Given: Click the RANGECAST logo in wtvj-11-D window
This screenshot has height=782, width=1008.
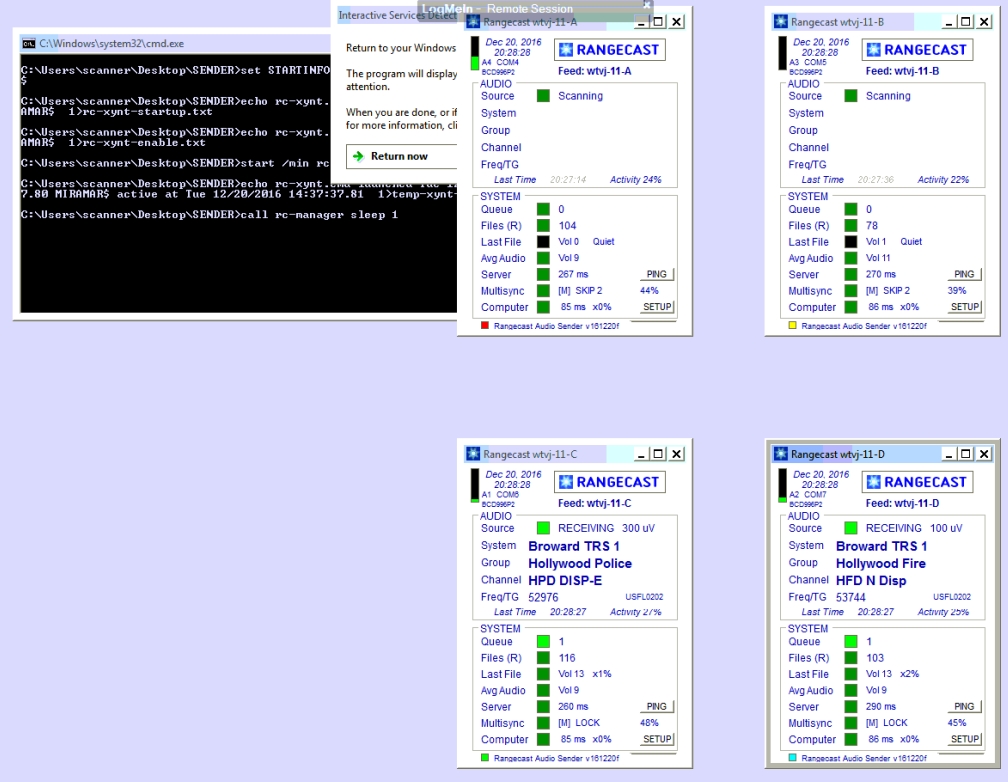Looking at the screenshot, I should (x=917, y=482).
